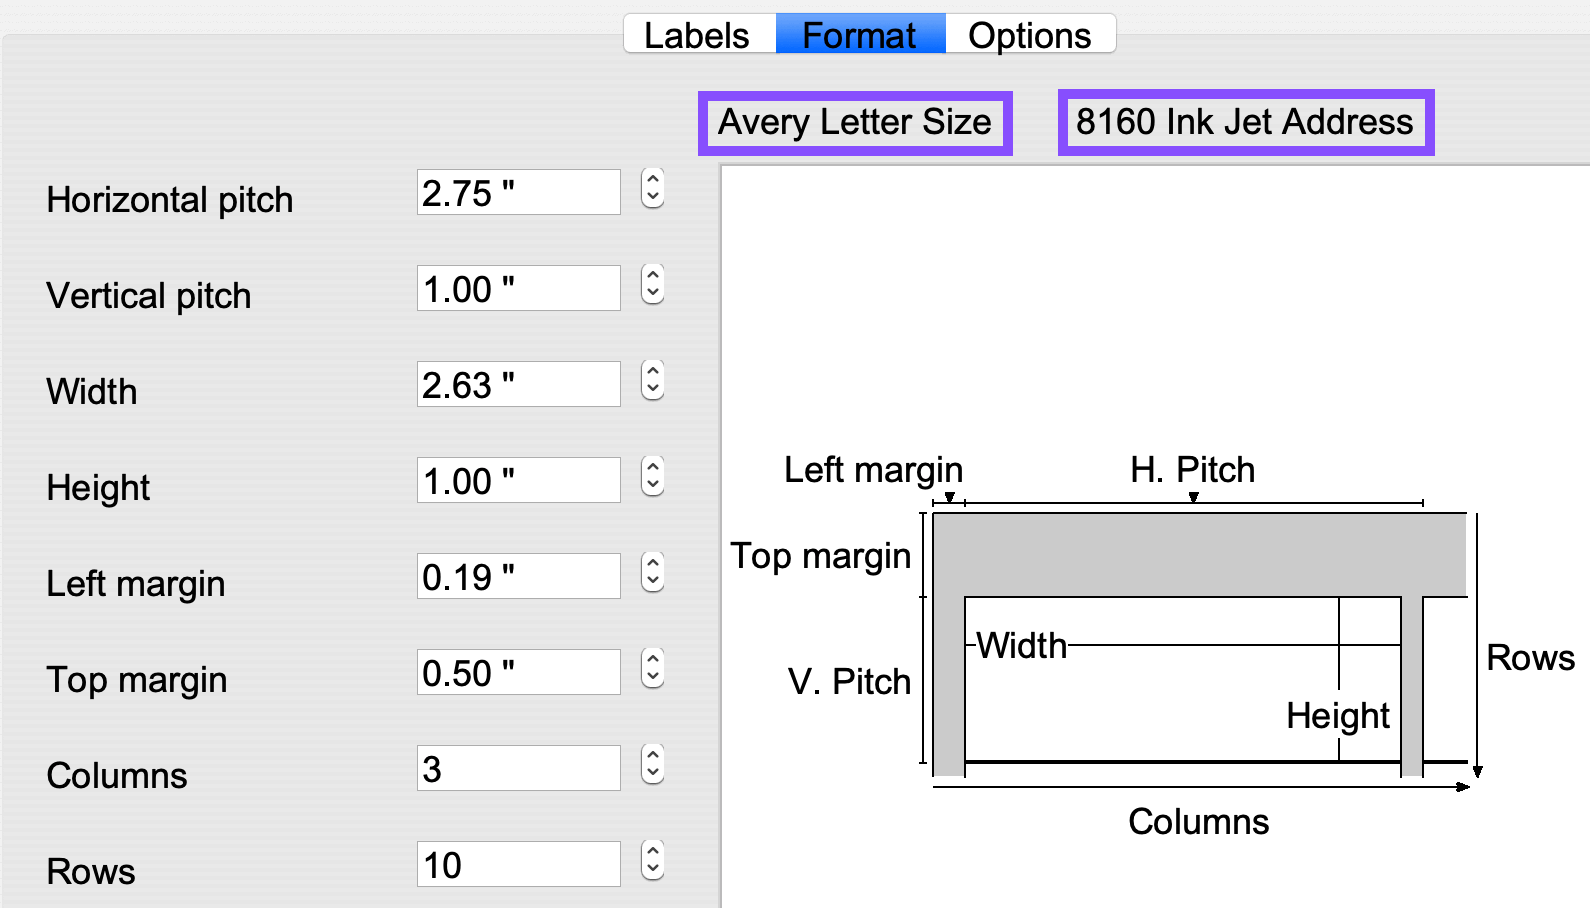Screen dimensions: 1590x908
Task: Focus the Top margin field showing 0.50"
Action: coord(518,672)
